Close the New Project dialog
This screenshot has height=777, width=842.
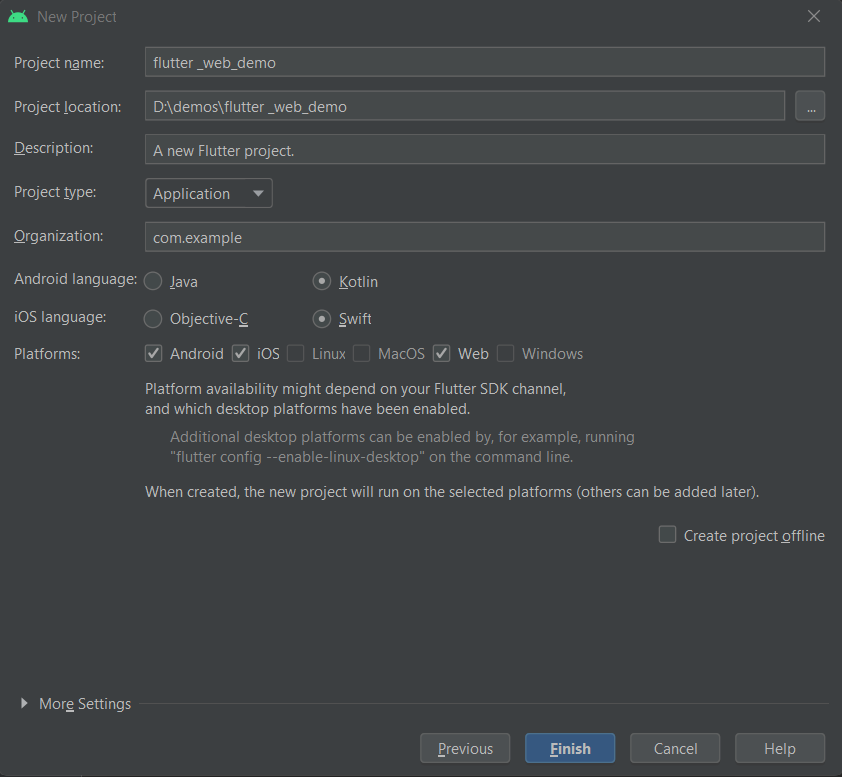(x=814, y=17)
